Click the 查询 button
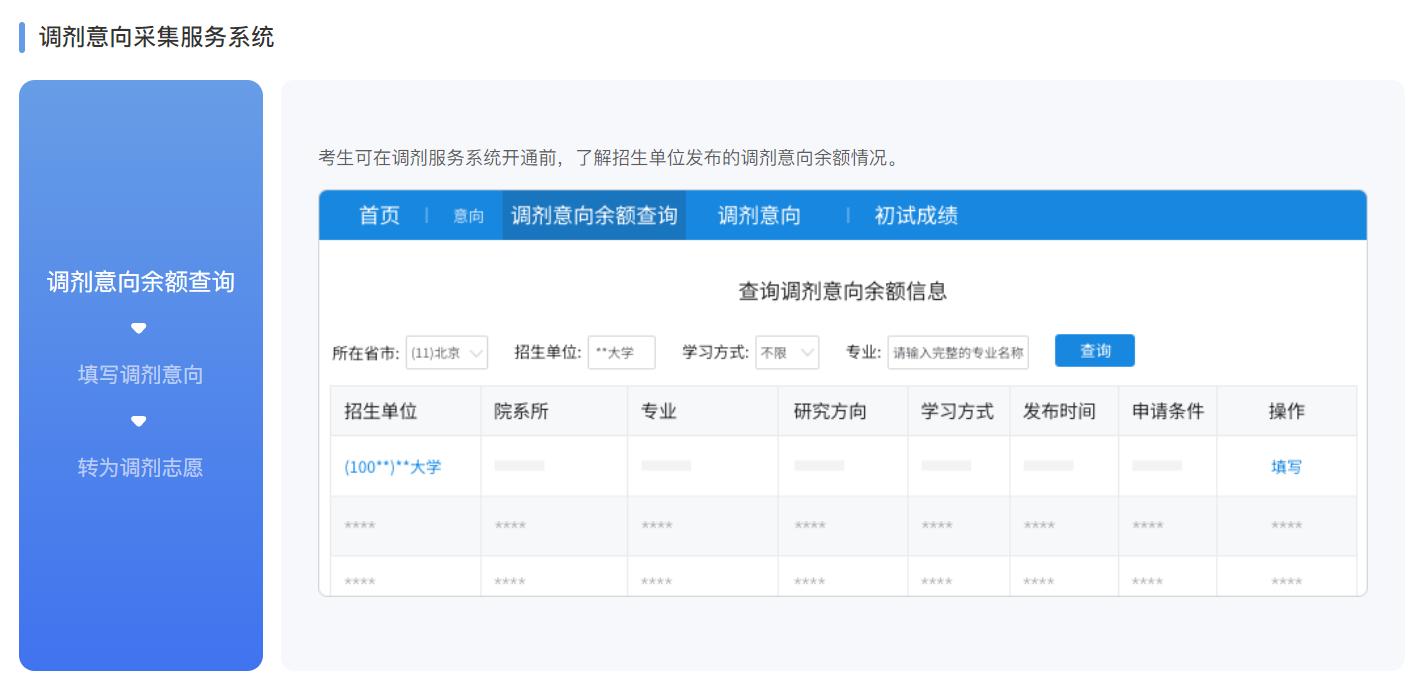This screenshot has width=1412, height=680. click(x=1095, y=351)
